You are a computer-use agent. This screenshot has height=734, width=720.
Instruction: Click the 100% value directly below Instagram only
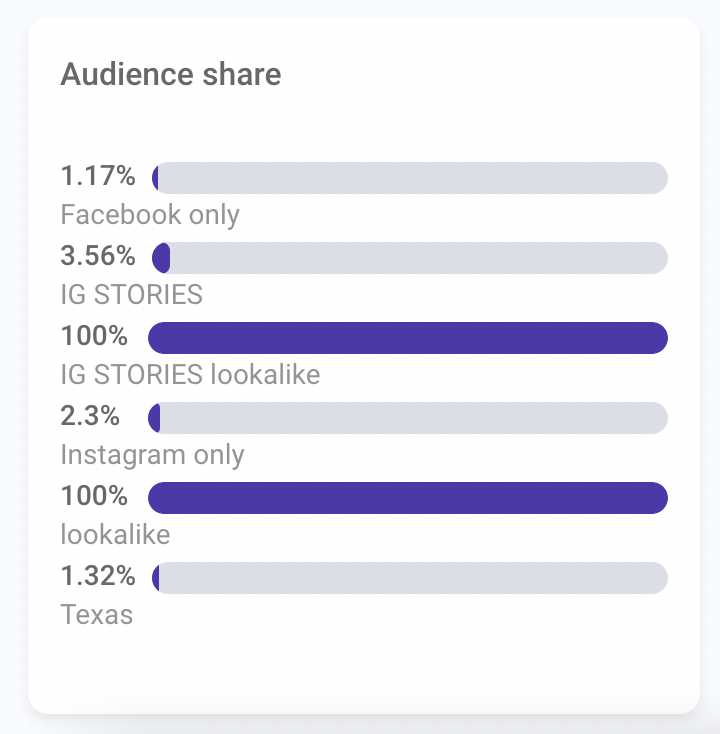tap(94, 497)
